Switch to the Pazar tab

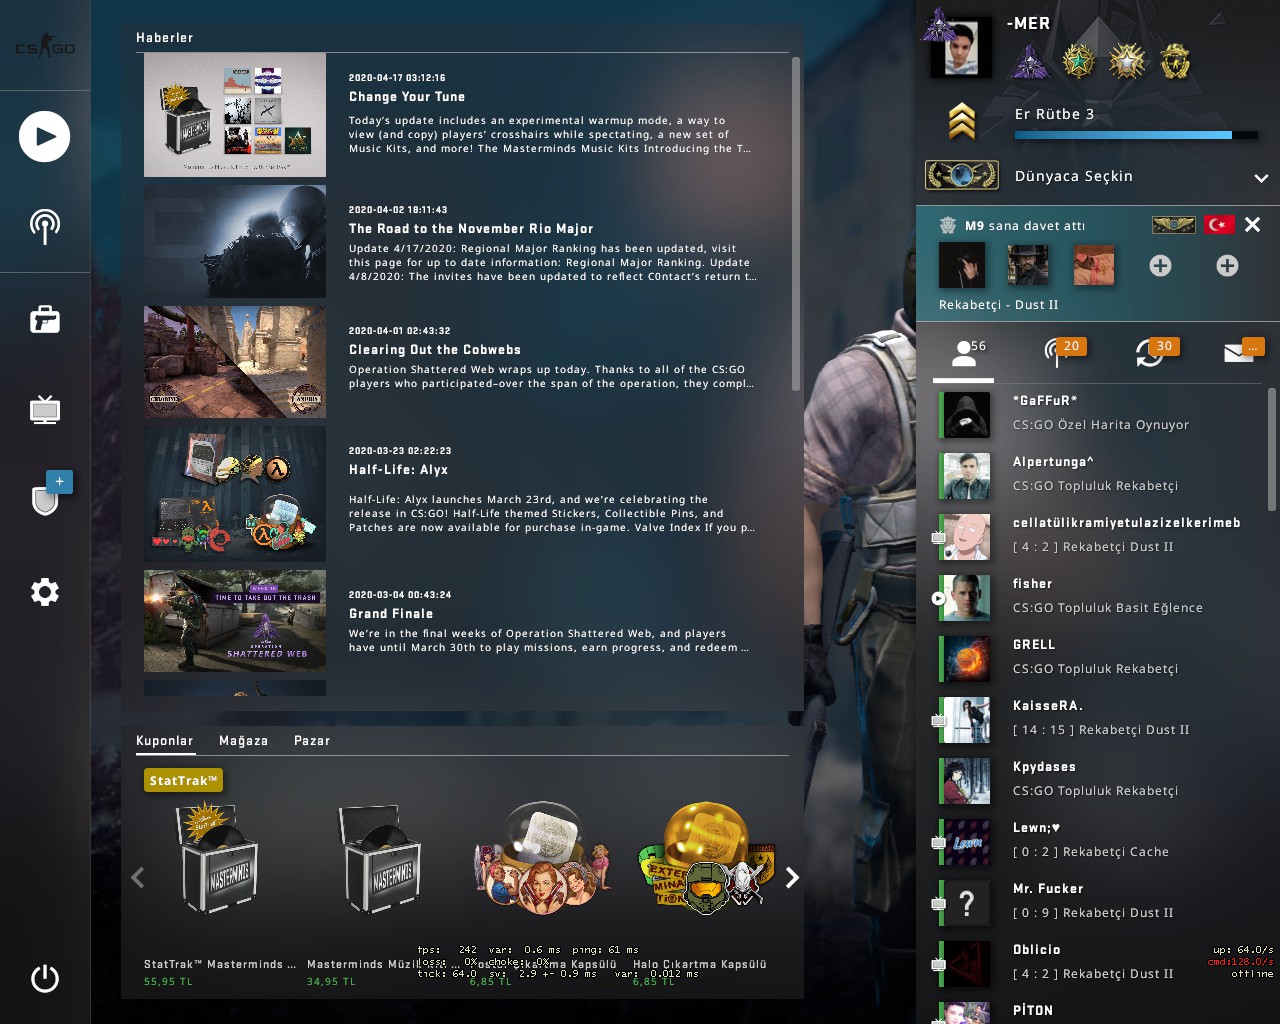pos(312,741)
